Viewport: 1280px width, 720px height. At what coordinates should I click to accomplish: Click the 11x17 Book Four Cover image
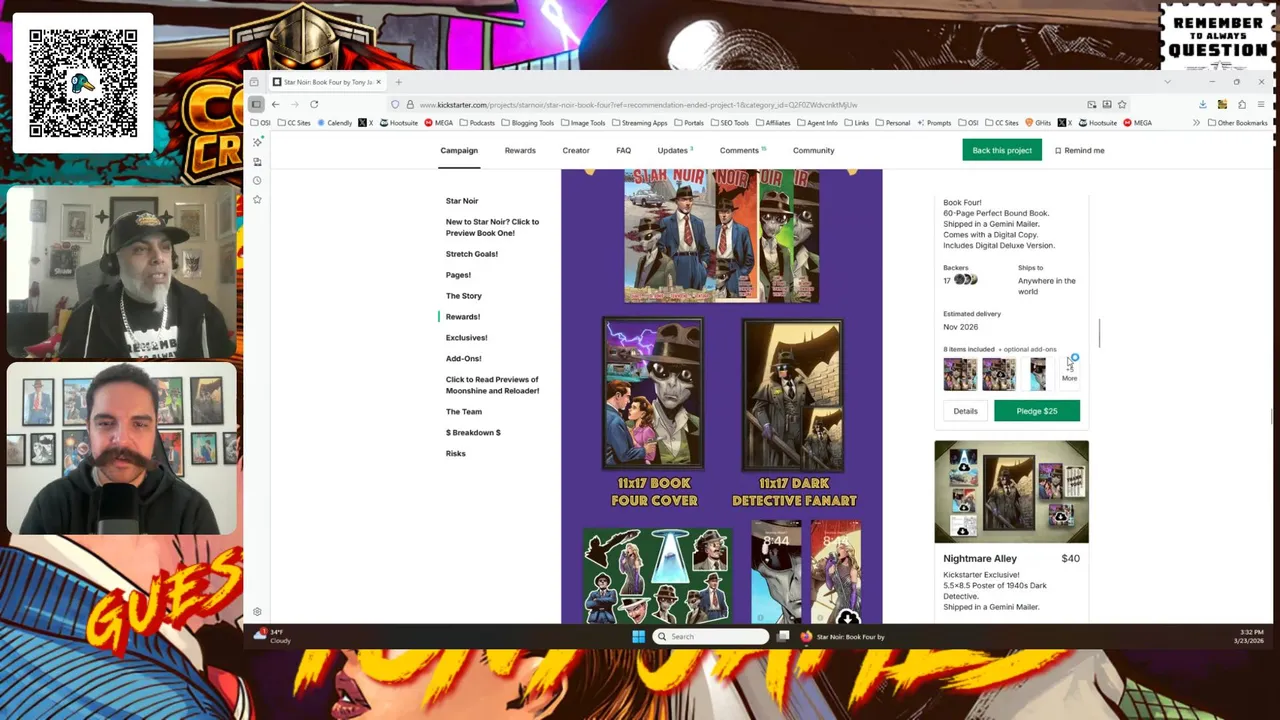[653, 394]
